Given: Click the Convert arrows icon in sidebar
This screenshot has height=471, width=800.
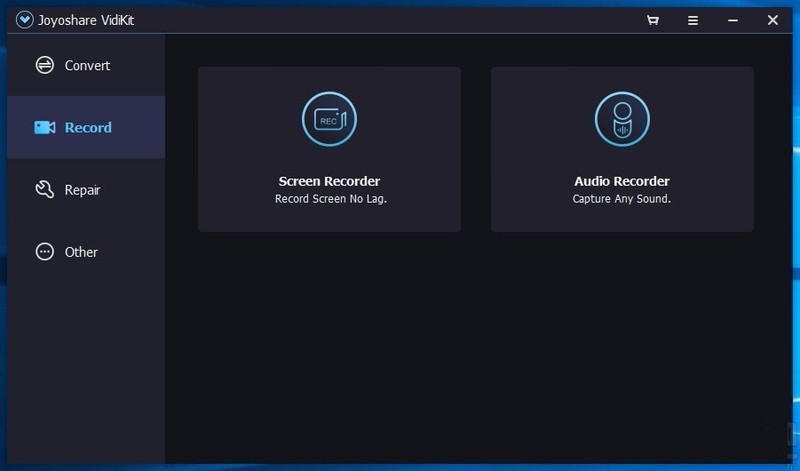Looking at the screenshot, I should point(45,65).
